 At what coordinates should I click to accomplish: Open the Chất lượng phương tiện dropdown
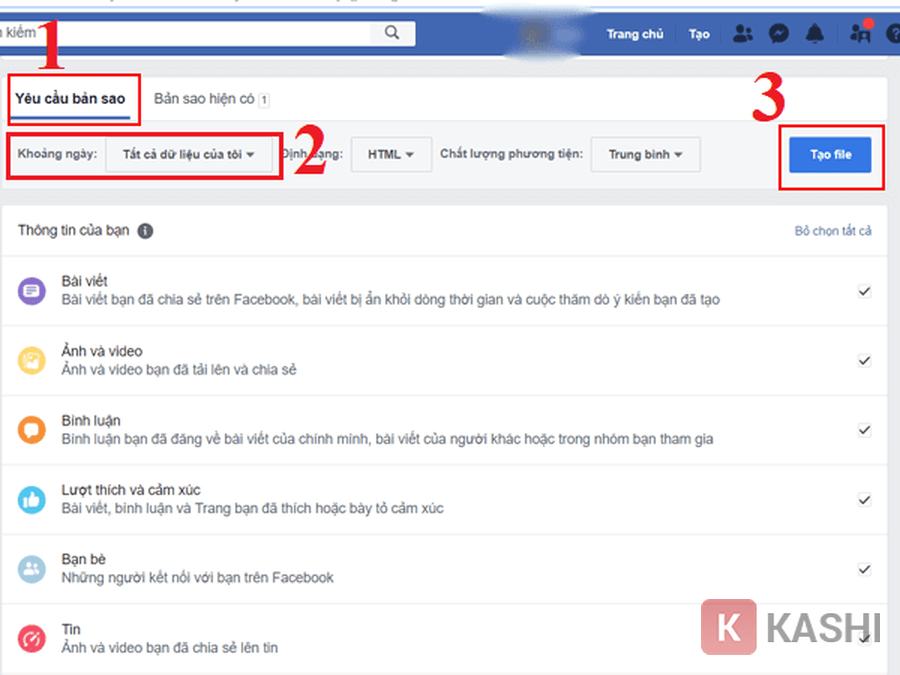[x=645, y=155]
